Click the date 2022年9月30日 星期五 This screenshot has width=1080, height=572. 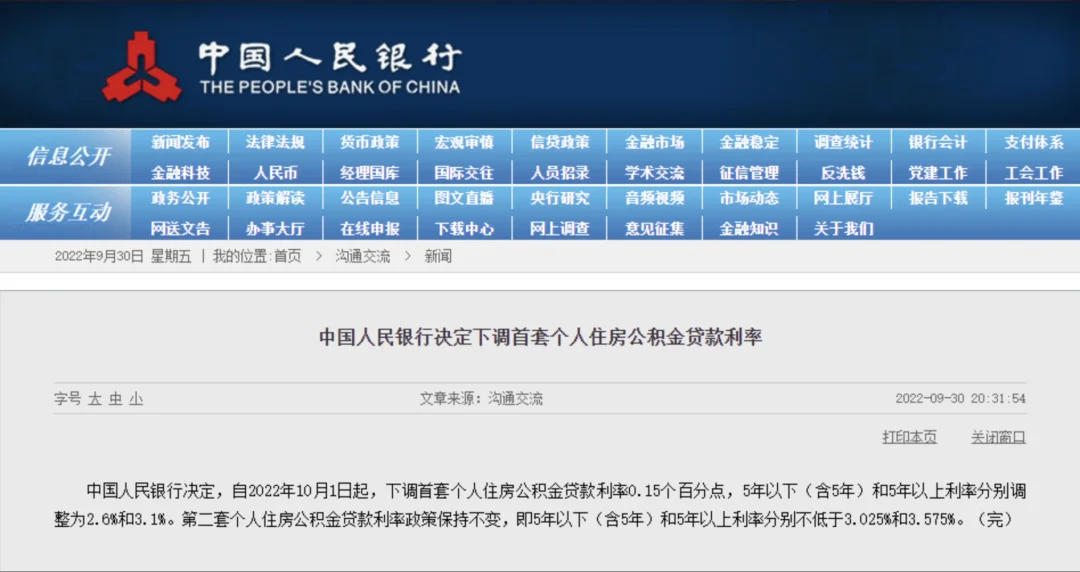pos(123,257)
